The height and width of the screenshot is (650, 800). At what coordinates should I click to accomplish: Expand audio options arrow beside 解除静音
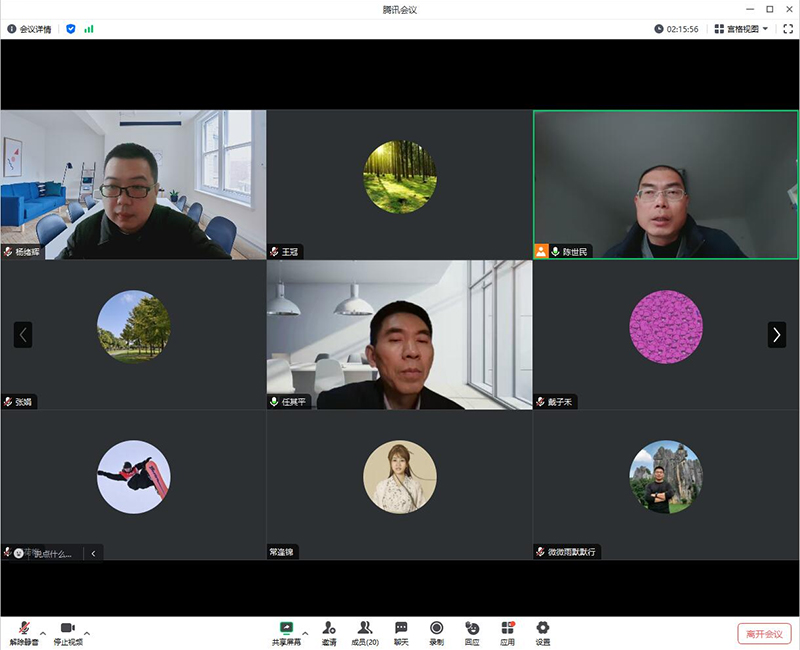pyautogui.click(x=43, y=633)
